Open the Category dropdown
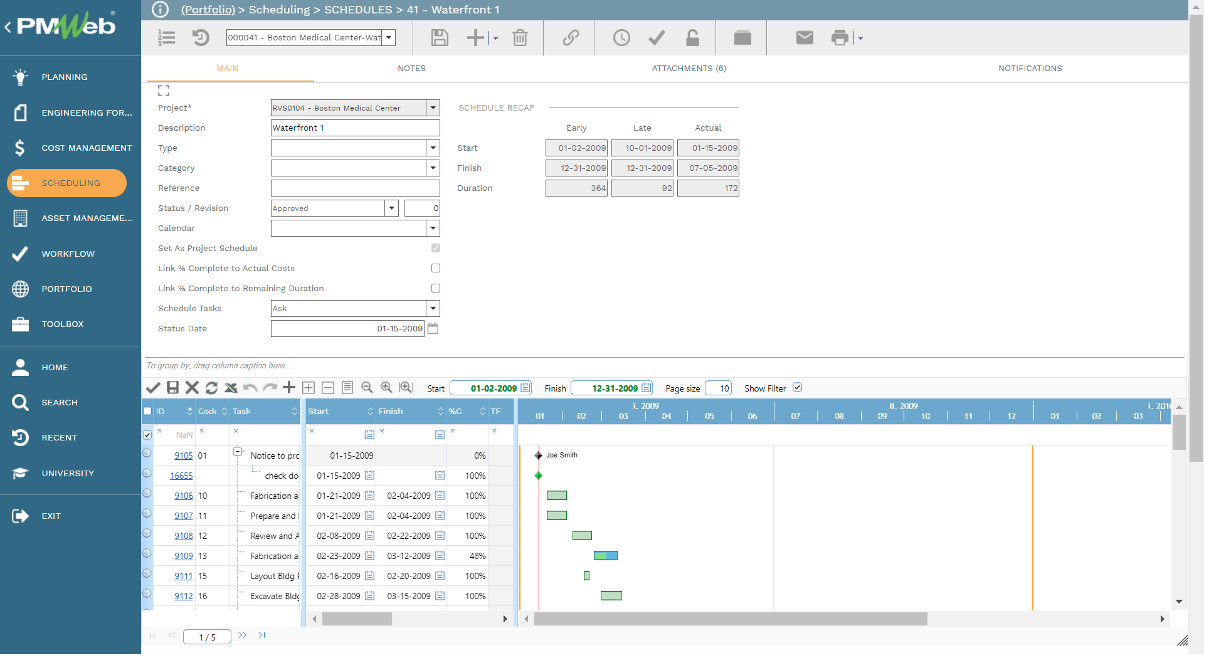 [433, 168]
